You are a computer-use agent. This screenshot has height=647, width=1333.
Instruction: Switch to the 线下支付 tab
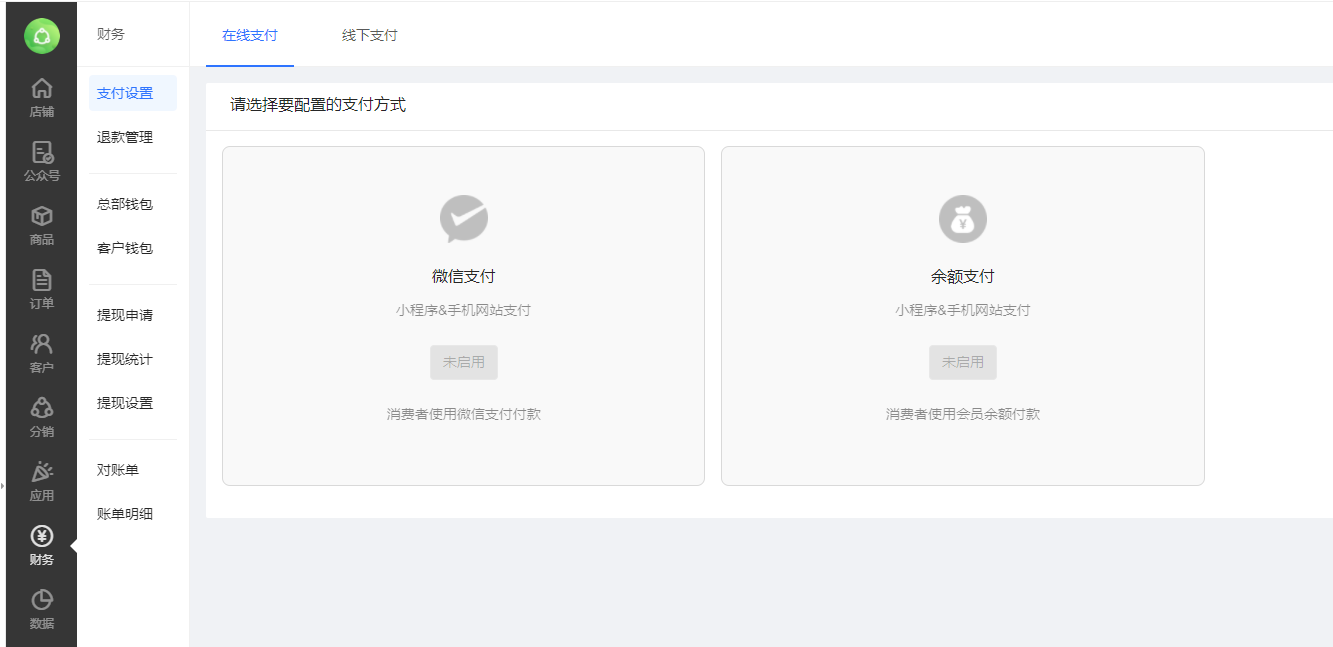coord(370,36)
